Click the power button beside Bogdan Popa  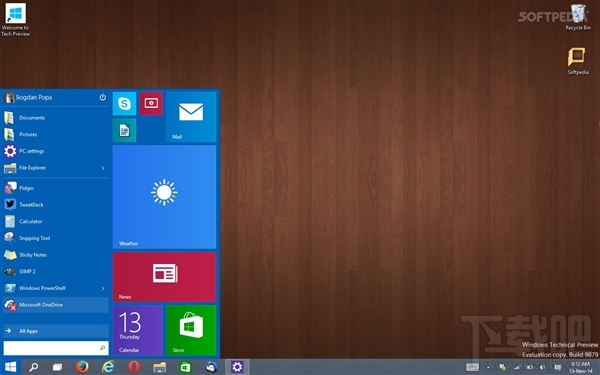point(103,97)
